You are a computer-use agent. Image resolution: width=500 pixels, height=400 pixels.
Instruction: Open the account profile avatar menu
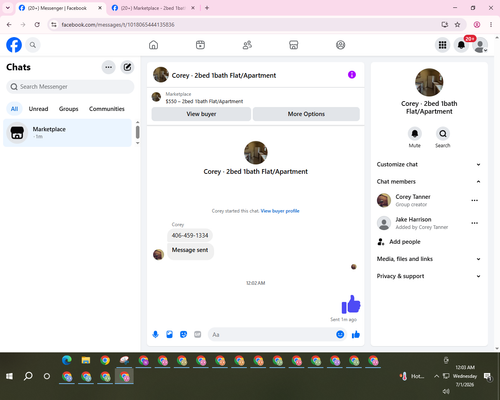[480, 45]
